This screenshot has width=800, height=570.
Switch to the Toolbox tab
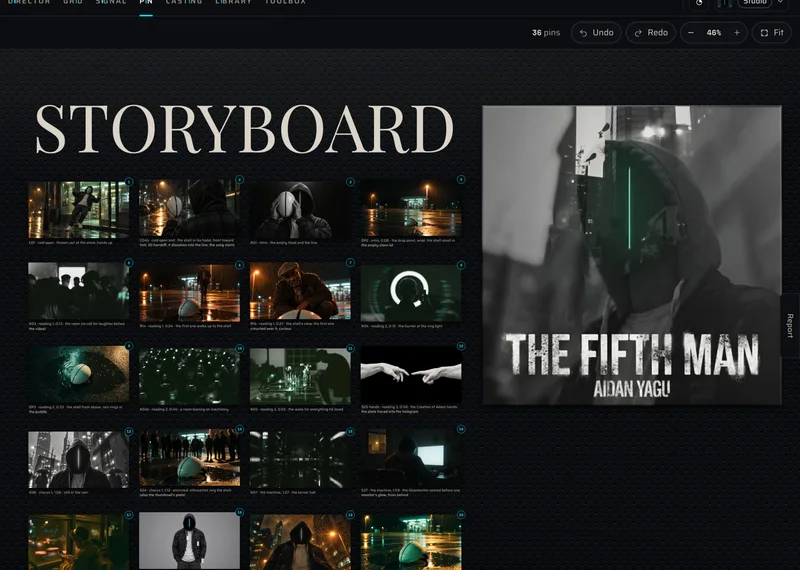pyautogui.click(x=285, y=3)
